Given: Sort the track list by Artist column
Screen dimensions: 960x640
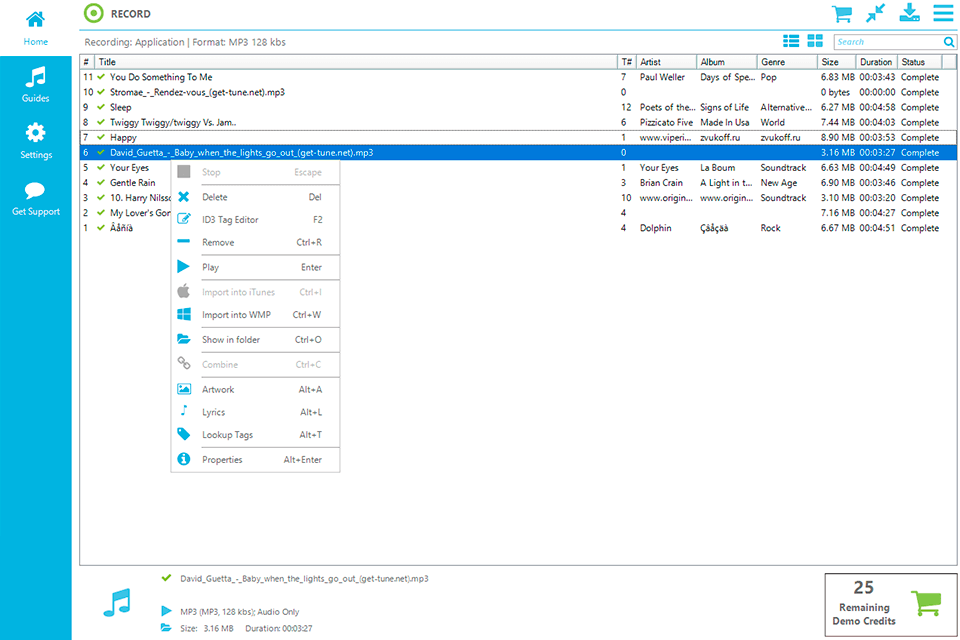Looking at the screenshot, I should [665, 62].
